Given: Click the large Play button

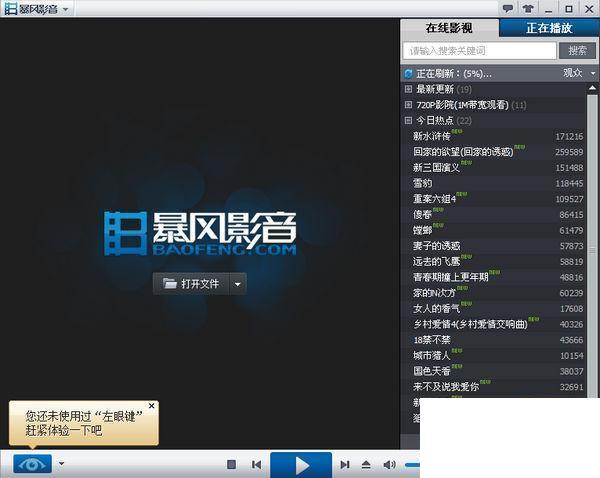Looking at the screenshot, I should [x=301, y=465].
